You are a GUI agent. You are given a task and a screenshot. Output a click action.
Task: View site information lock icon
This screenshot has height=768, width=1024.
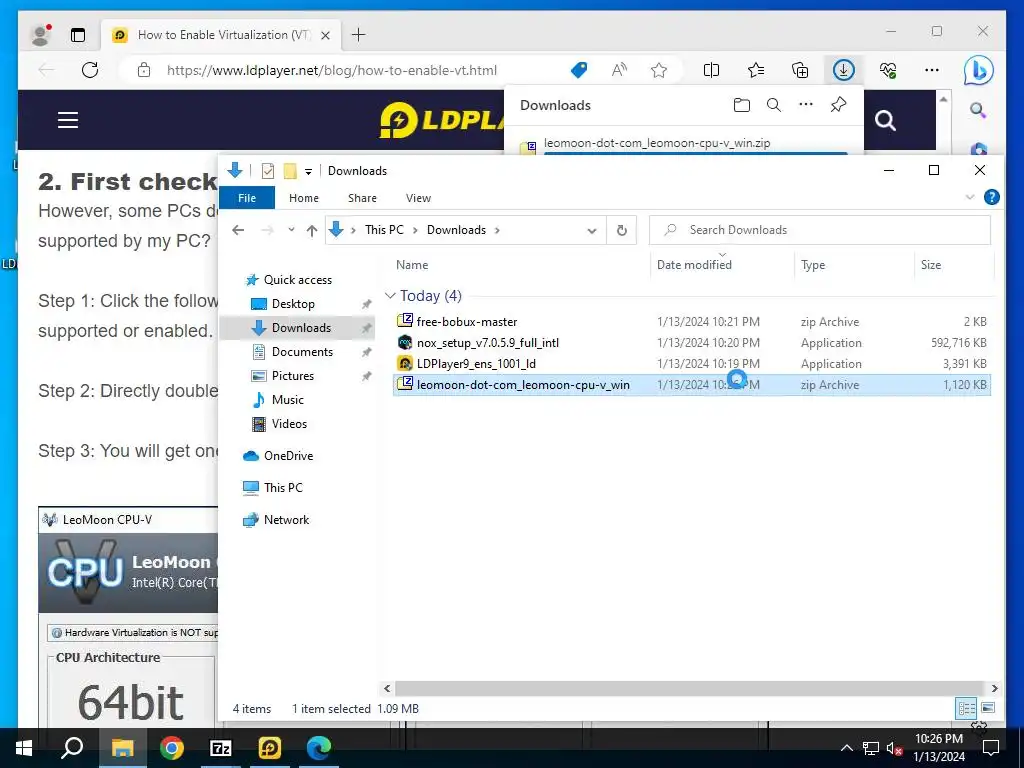tap(144, 70)
